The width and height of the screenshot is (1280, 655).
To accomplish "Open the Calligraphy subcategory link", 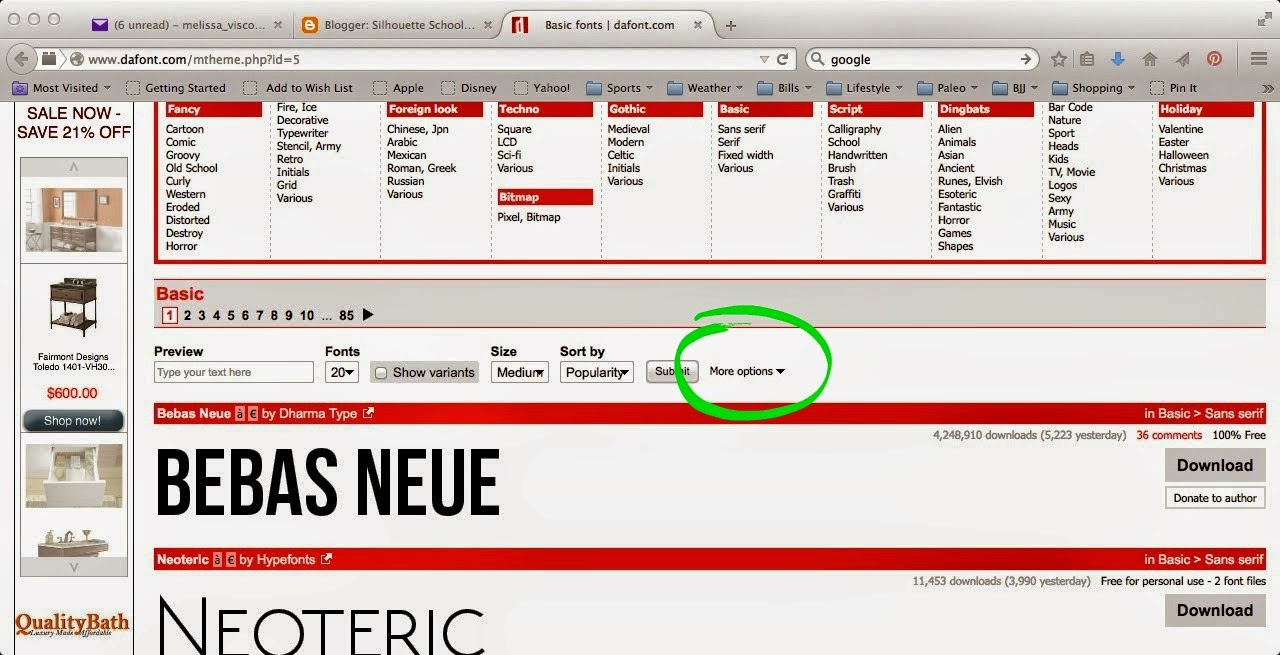I will [855, 129].
